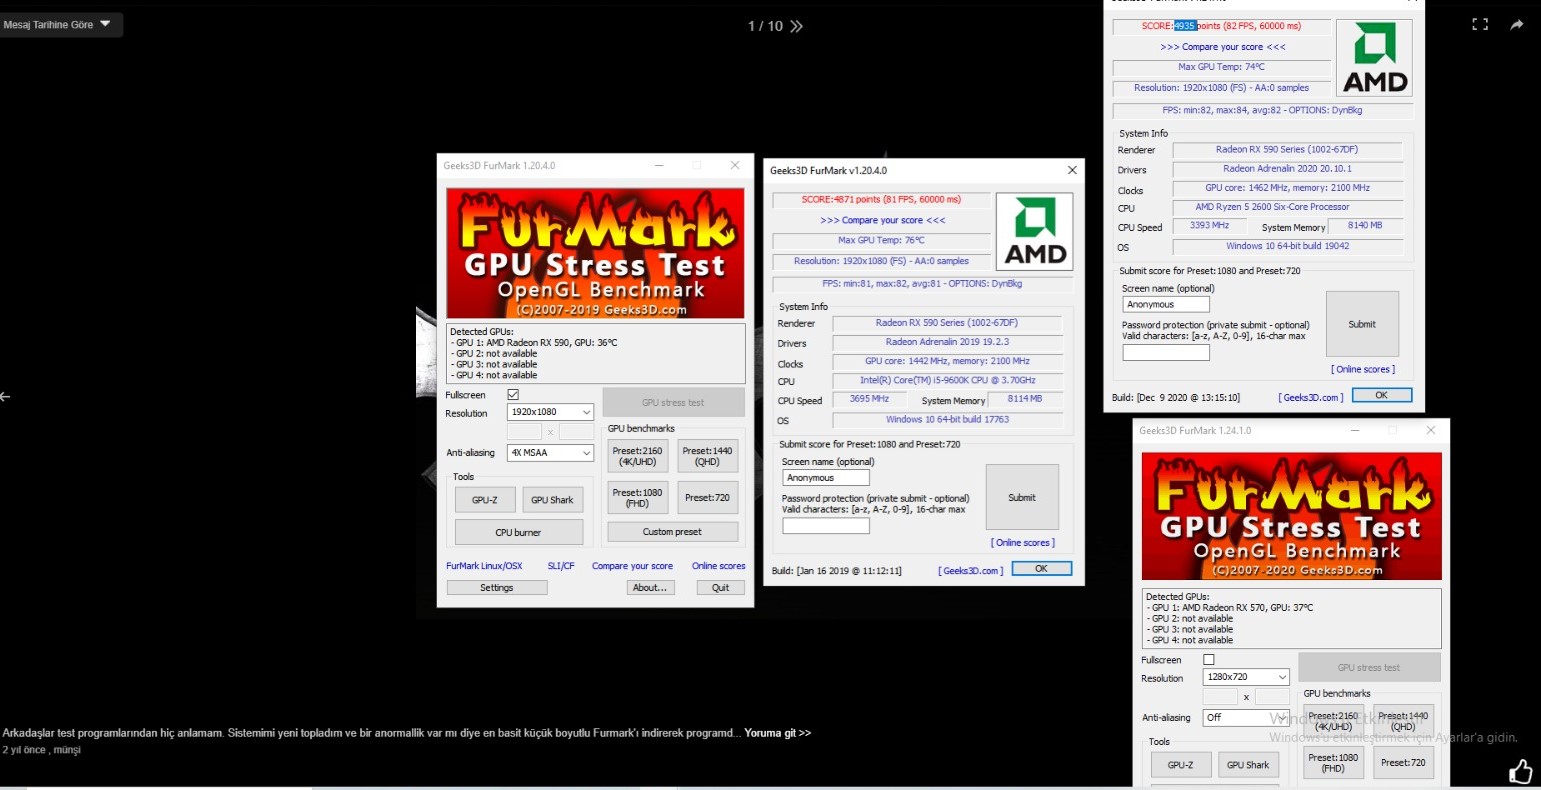This screenshot has width=1541, height=790.
Task: Click GPU Shark in the FurMark 1.20.4.0 window
Action: pos(553,500)
